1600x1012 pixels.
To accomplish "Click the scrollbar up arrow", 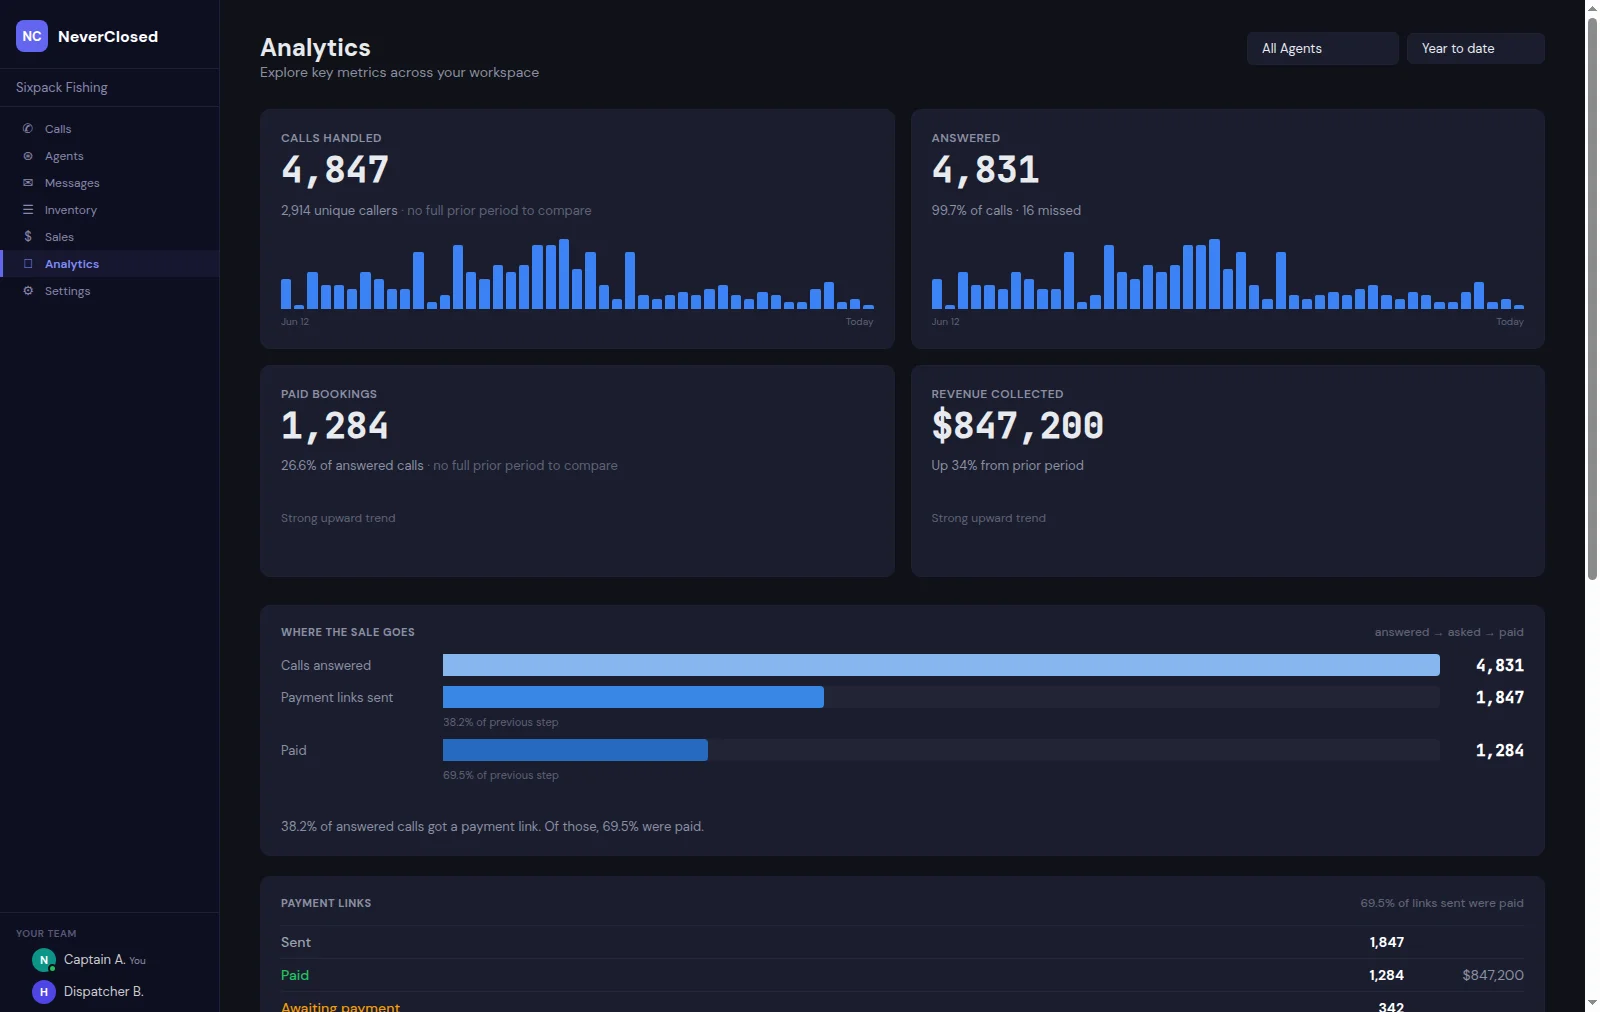I will pyautogui.click(x=1592, y=8).
